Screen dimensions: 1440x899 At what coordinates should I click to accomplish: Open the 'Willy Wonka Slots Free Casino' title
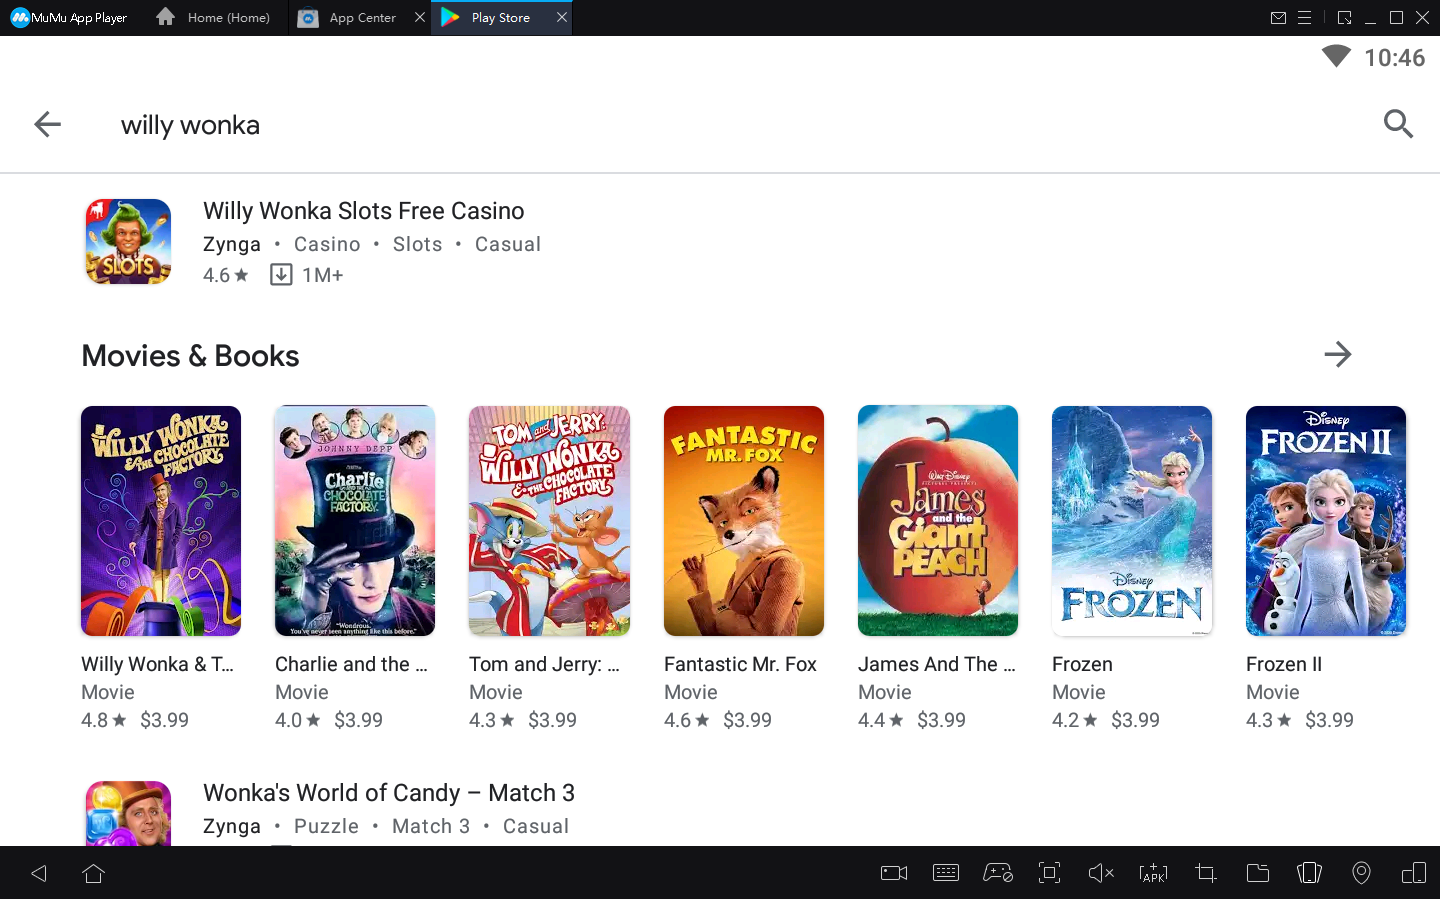pyautogui.click(x=364, y=211)
